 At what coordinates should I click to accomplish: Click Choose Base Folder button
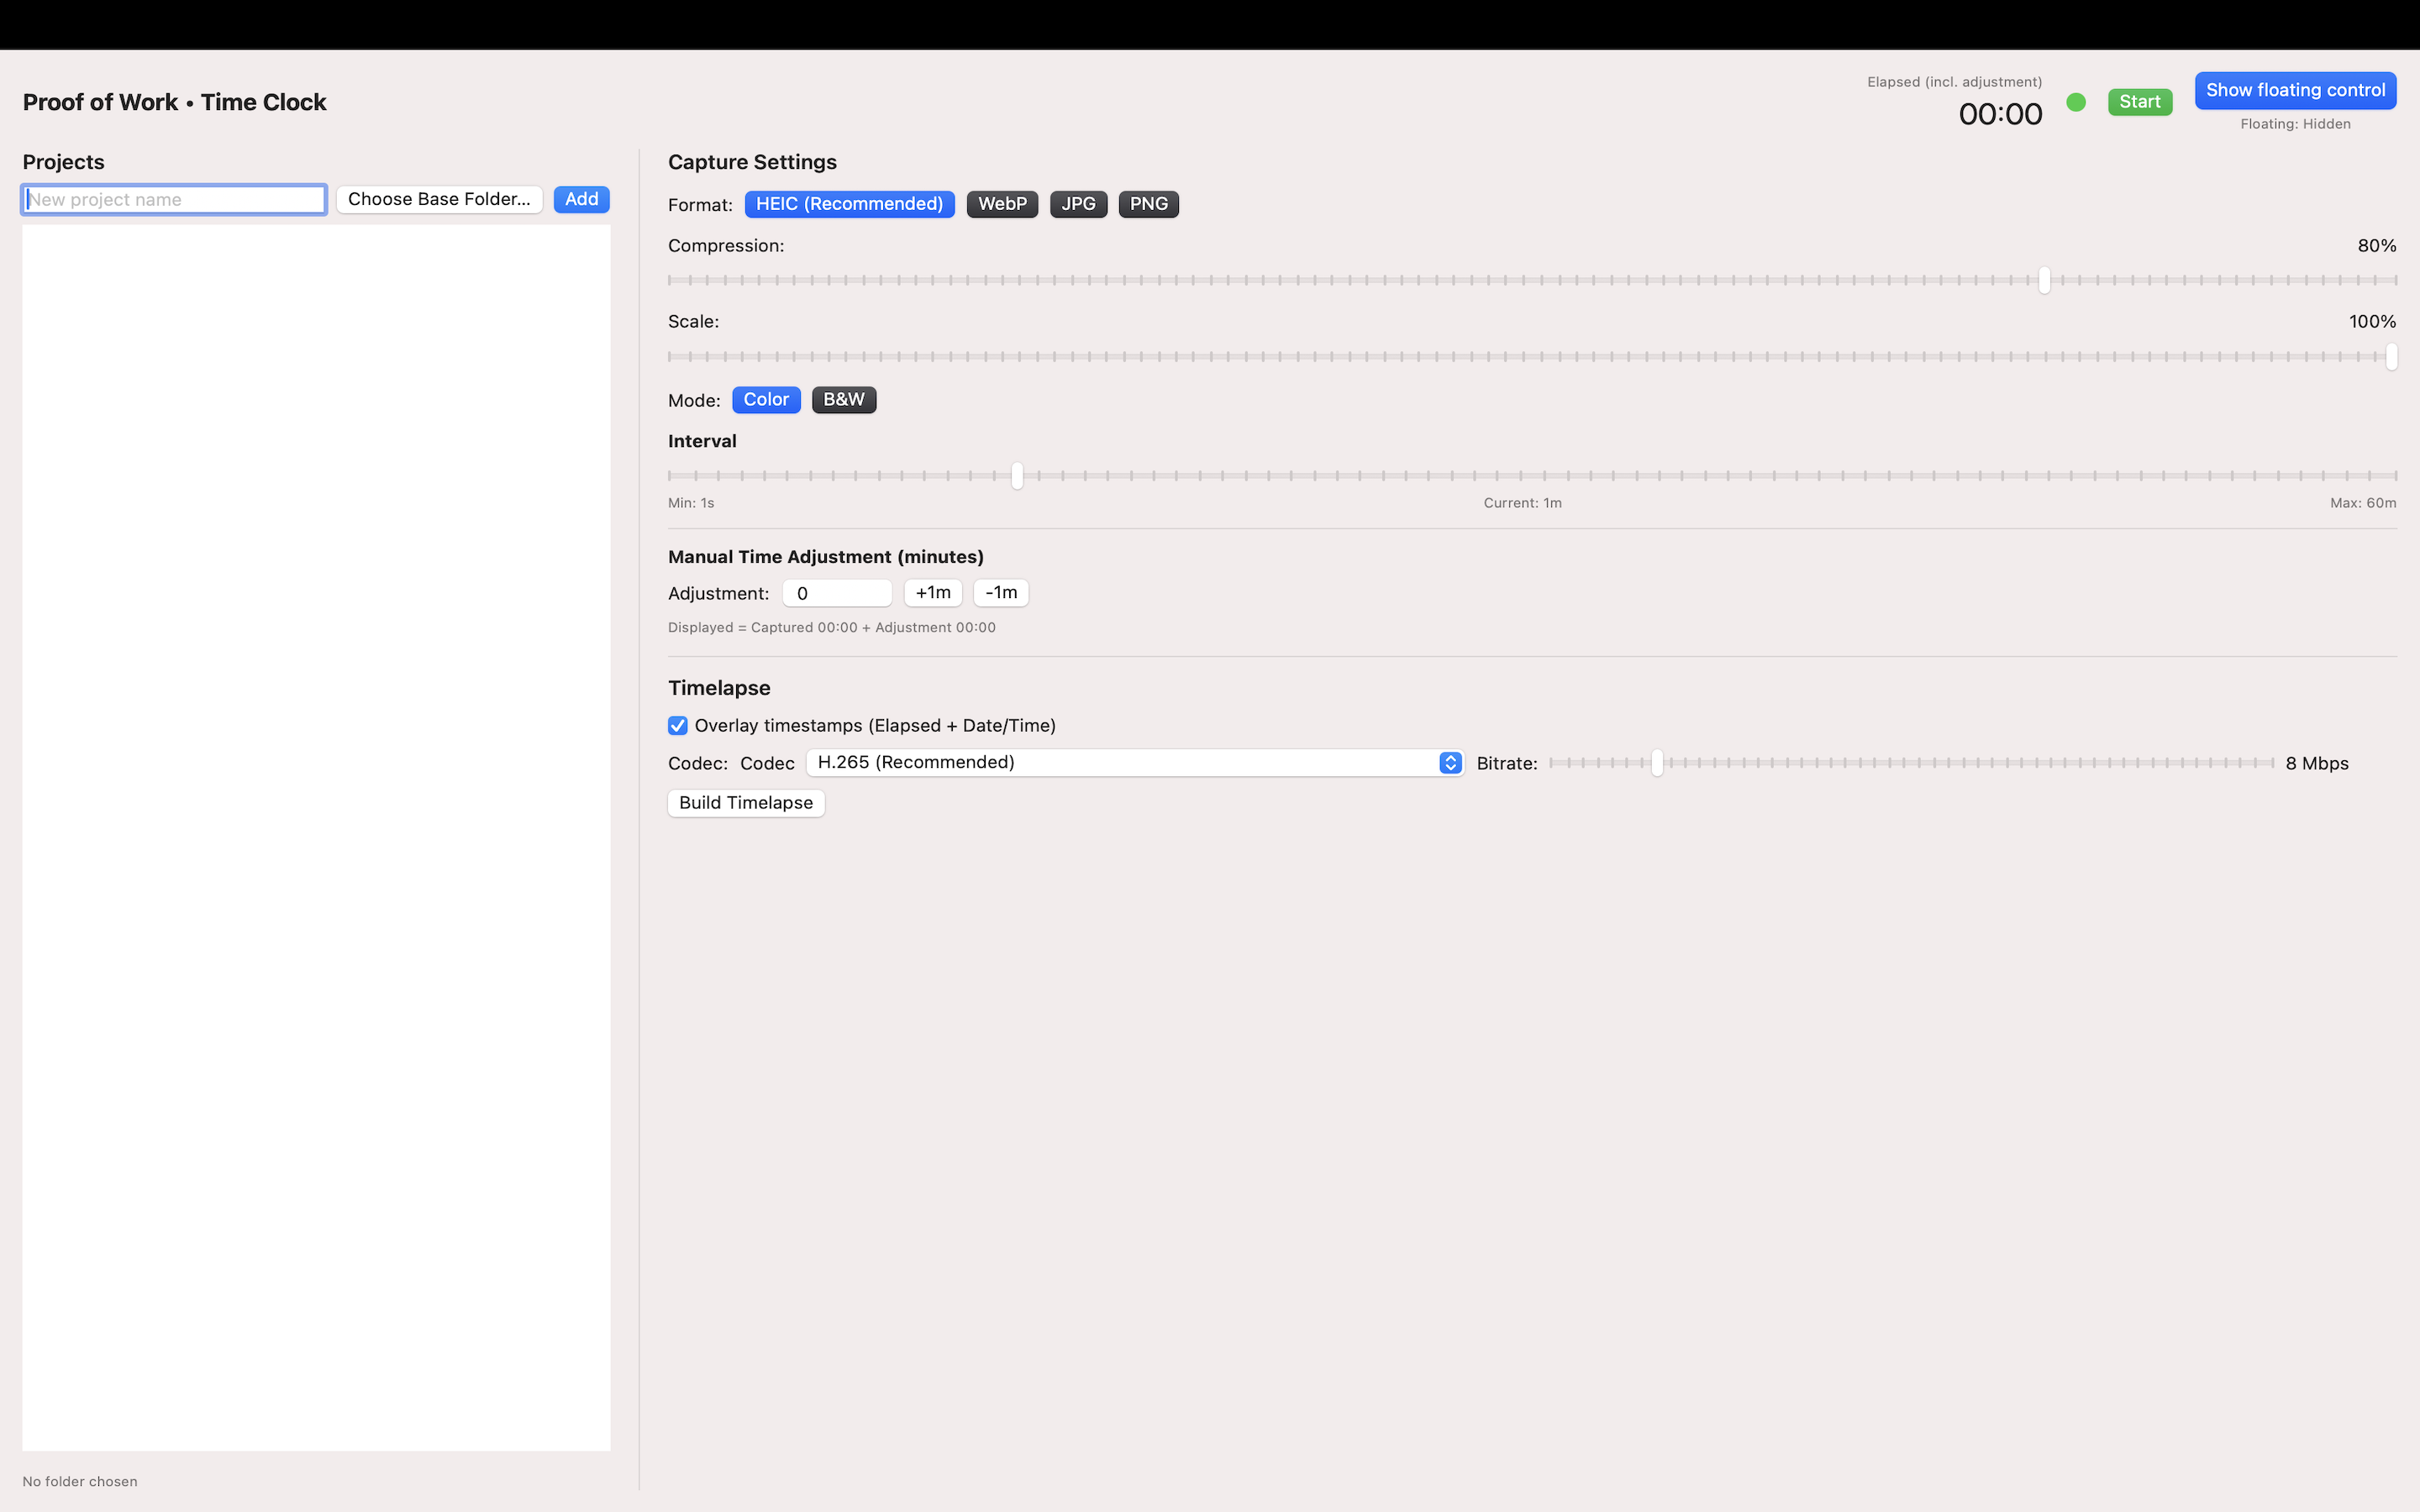click(x=439, y=199)
